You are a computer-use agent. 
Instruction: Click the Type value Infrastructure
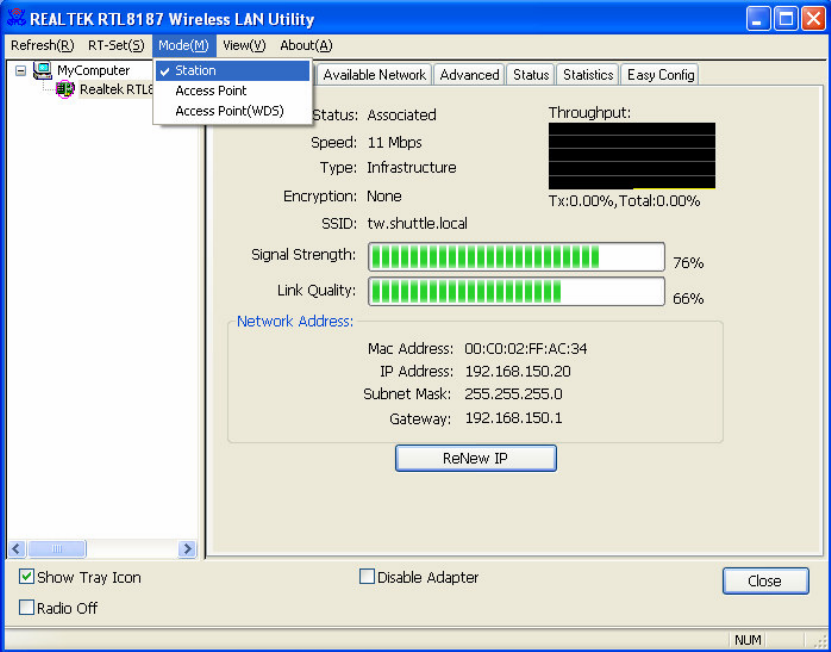(411, 168)
